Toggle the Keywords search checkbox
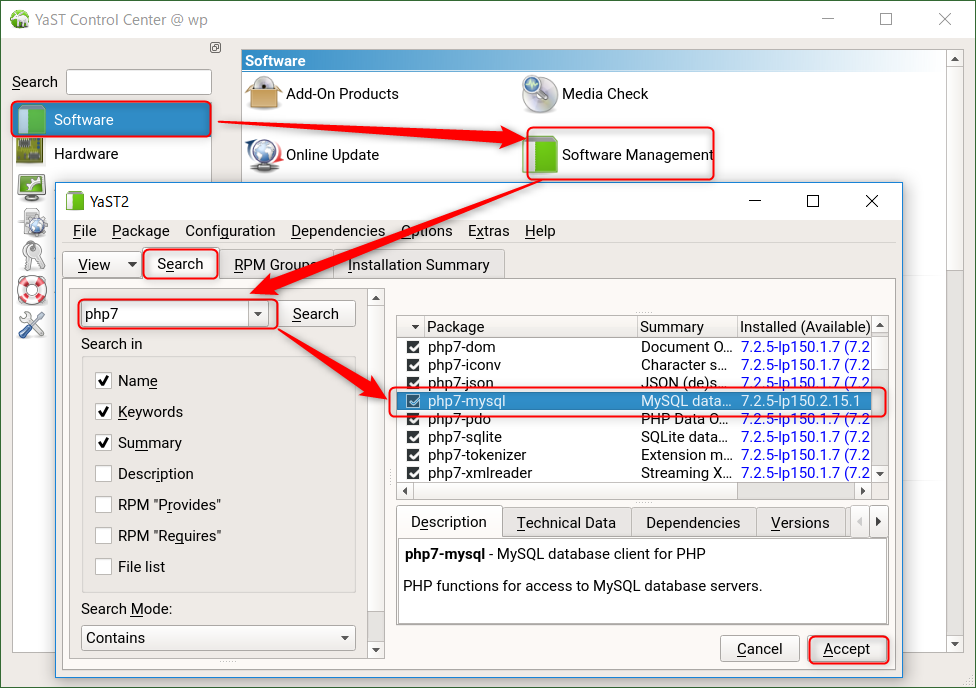 (x=103, y=412)
